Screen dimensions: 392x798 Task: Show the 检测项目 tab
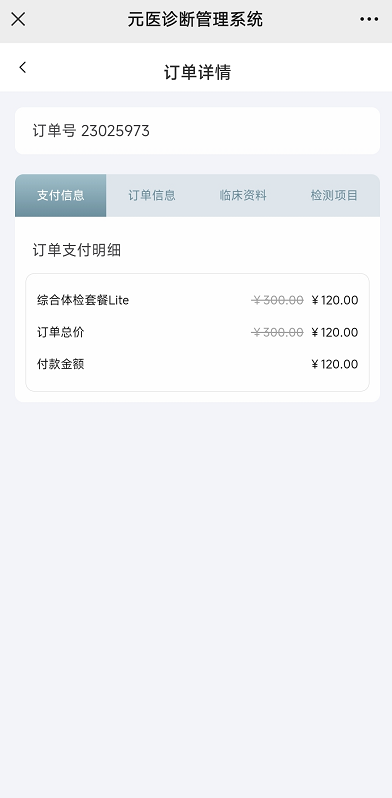coord(334,195)
